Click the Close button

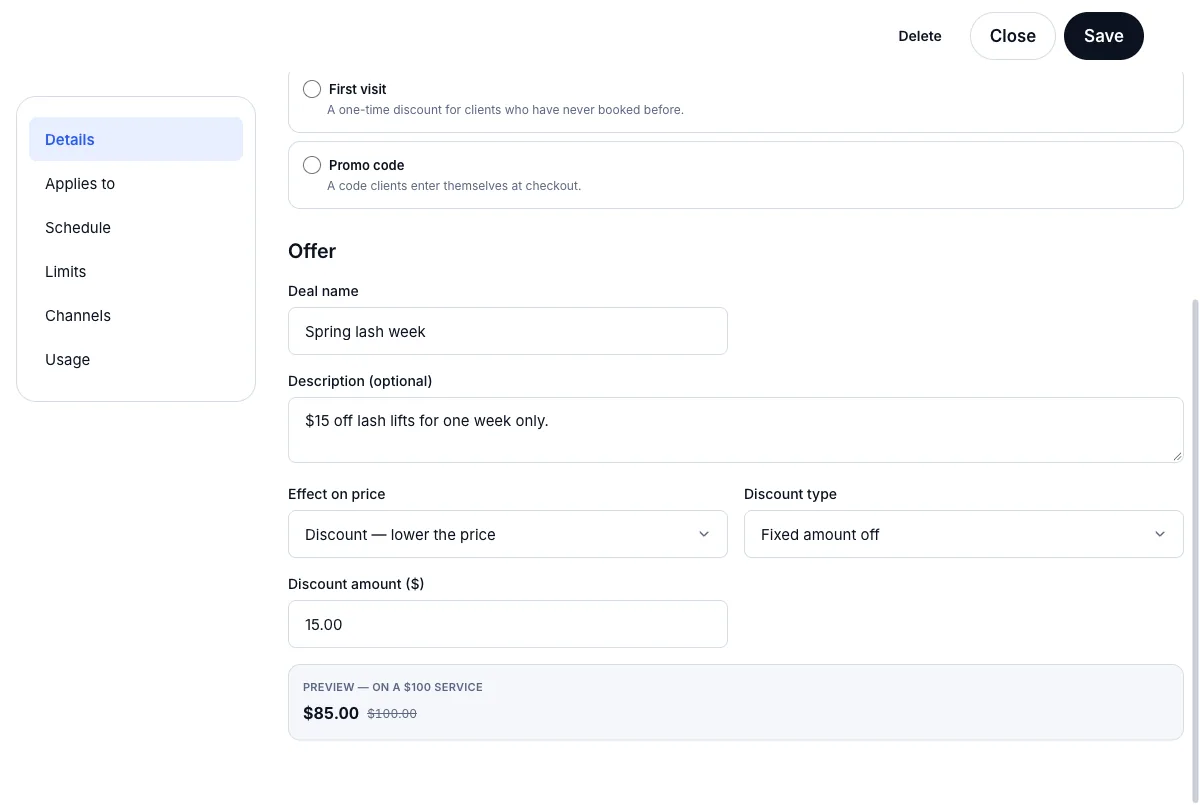[1013, 36]
